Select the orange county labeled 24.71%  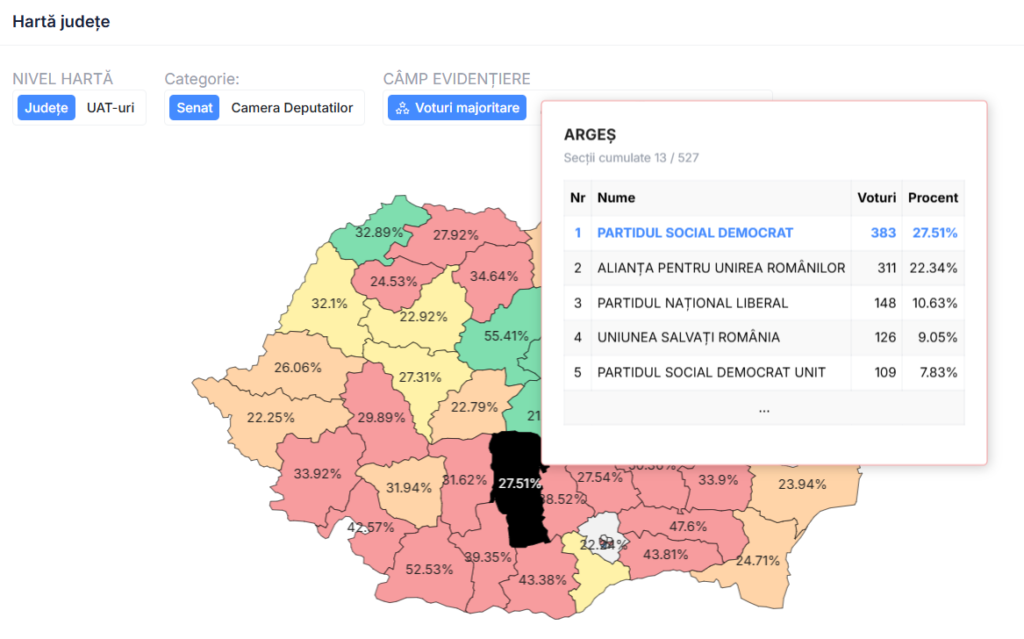point(757,560)
